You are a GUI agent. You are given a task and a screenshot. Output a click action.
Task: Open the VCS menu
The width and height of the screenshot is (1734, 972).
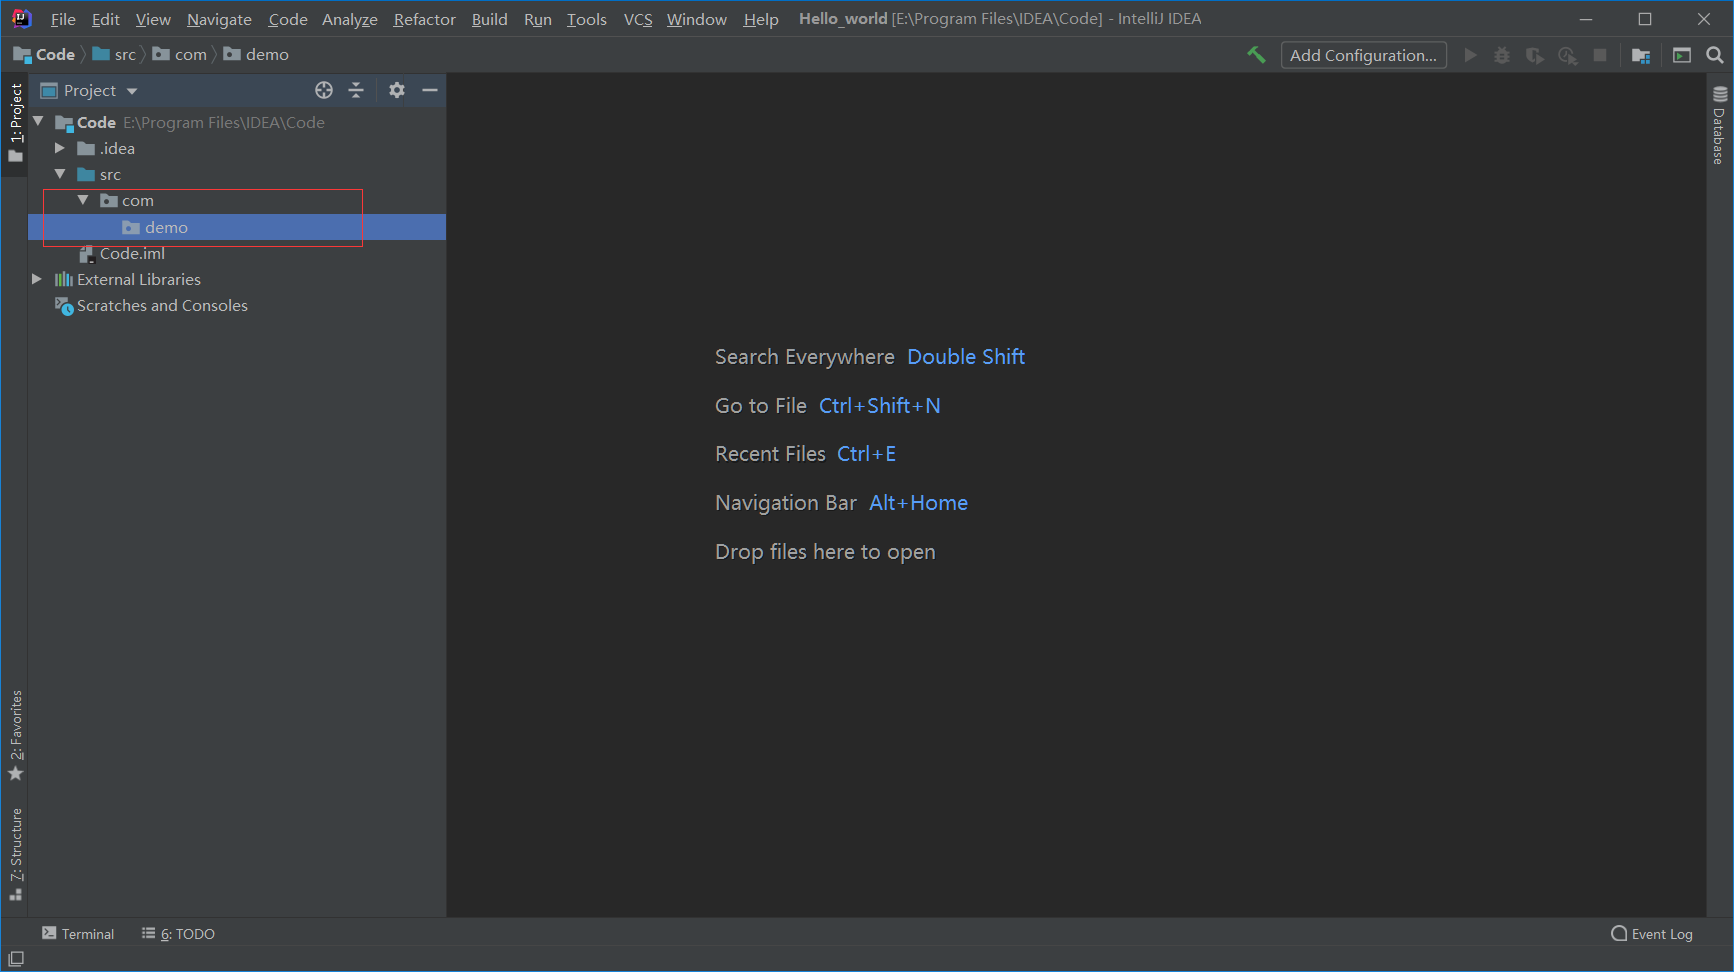tap(637, 18)
